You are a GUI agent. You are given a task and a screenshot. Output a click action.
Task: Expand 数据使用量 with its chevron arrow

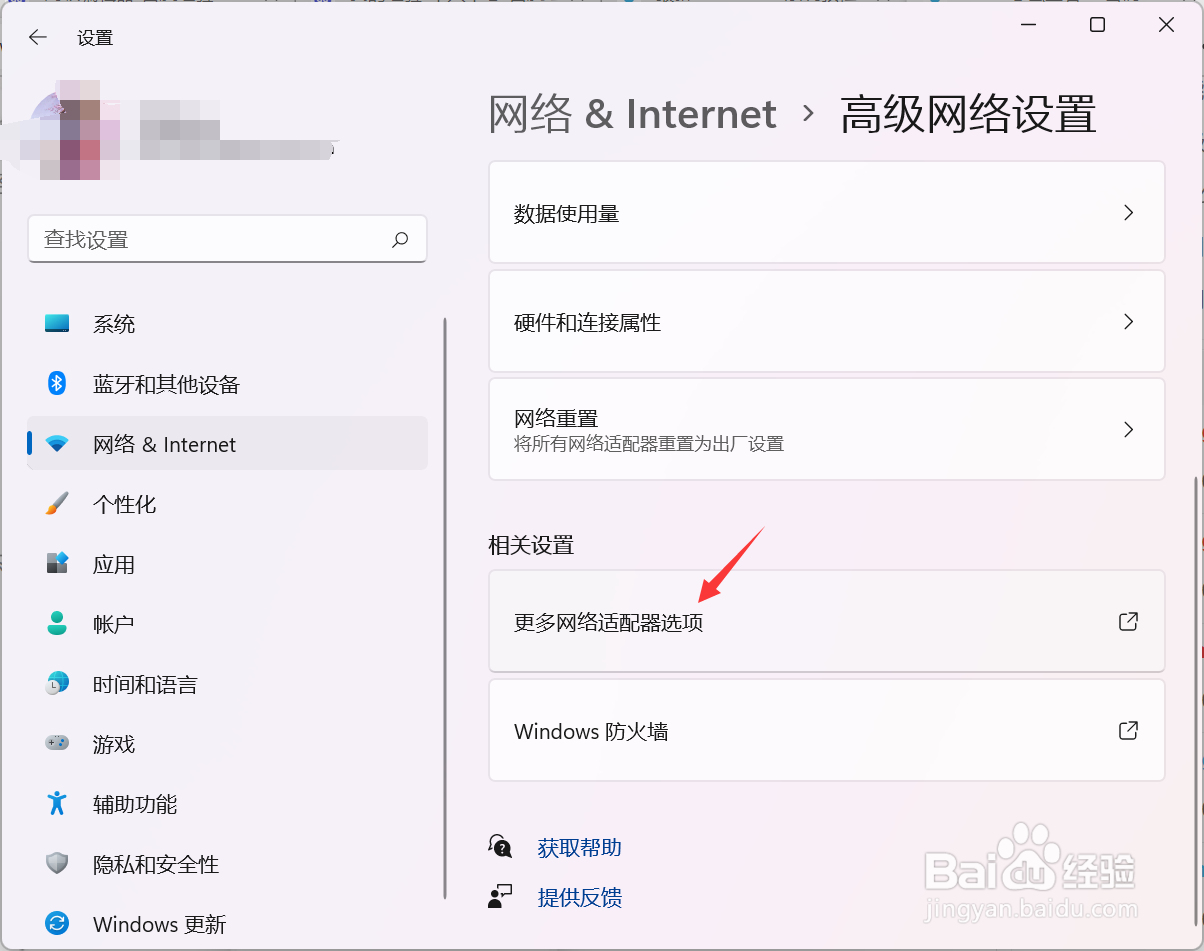point(1128,213)
